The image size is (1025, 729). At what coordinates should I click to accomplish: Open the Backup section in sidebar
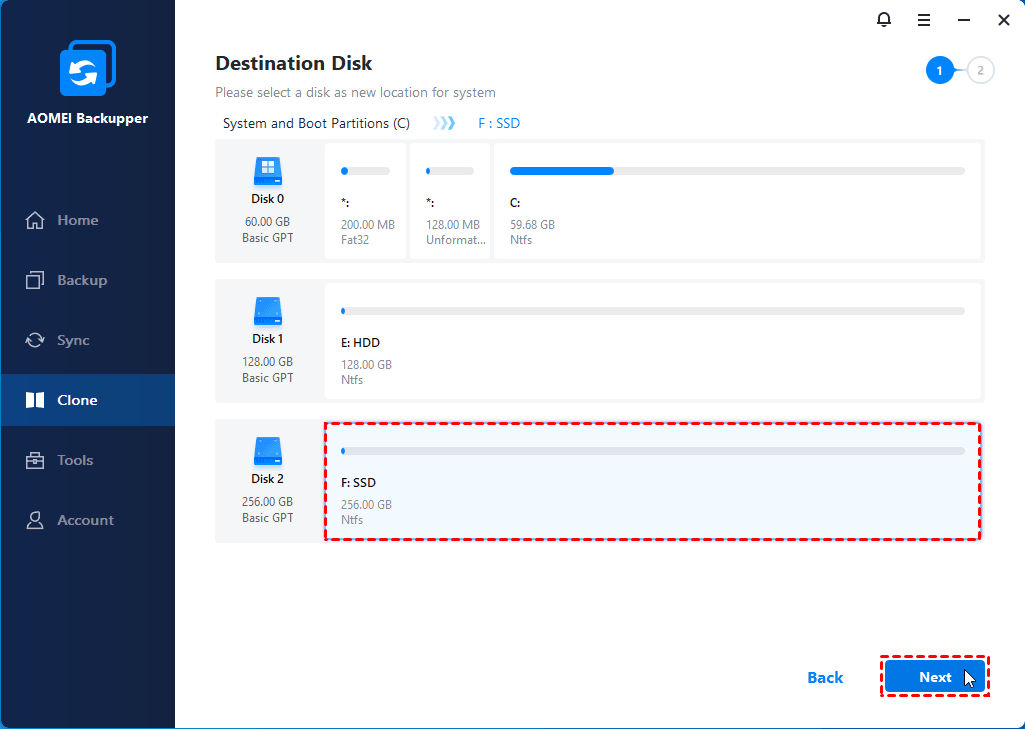click(x=81, y=280)
